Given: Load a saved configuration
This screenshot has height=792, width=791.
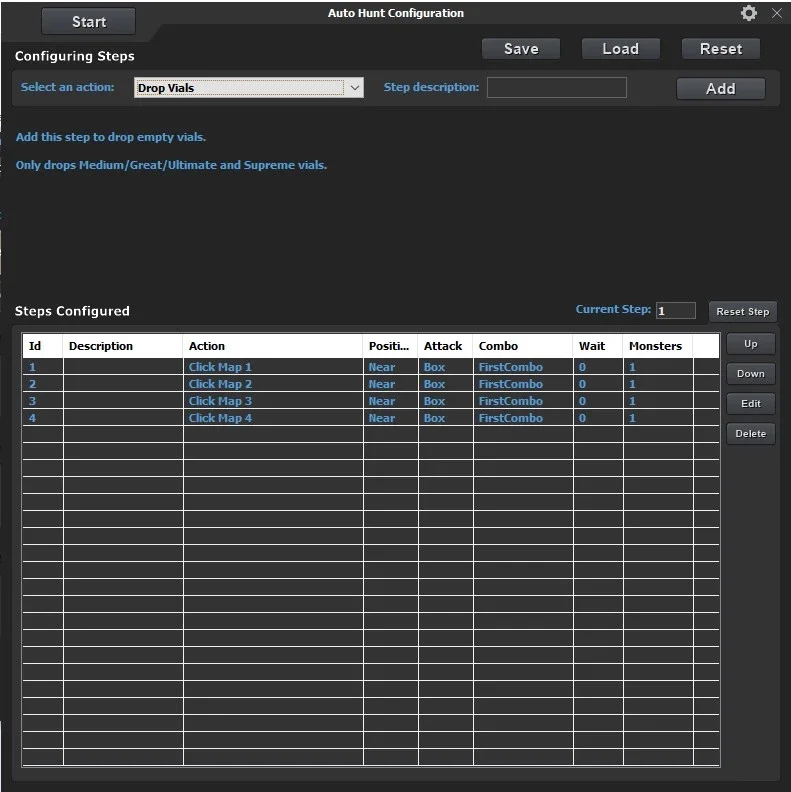Looking at the screenshot, I should [620, 49].
